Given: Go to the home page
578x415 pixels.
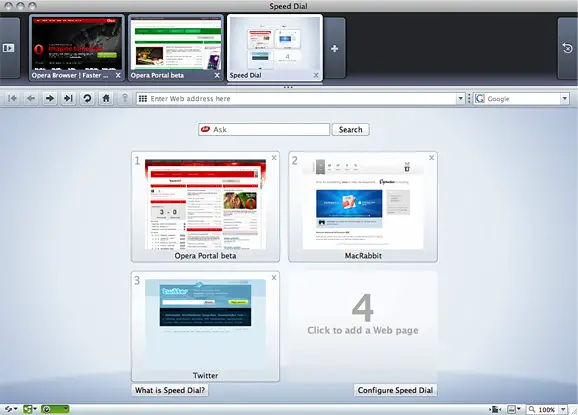Looking at the screenshot, I should [106, 98].
